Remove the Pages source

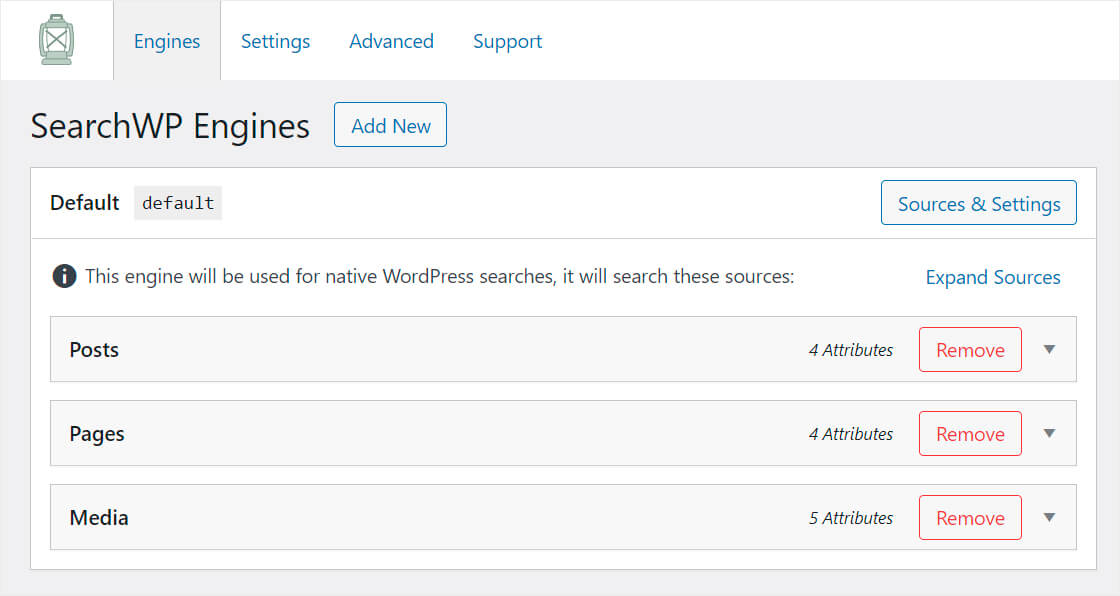coord(970,434)
